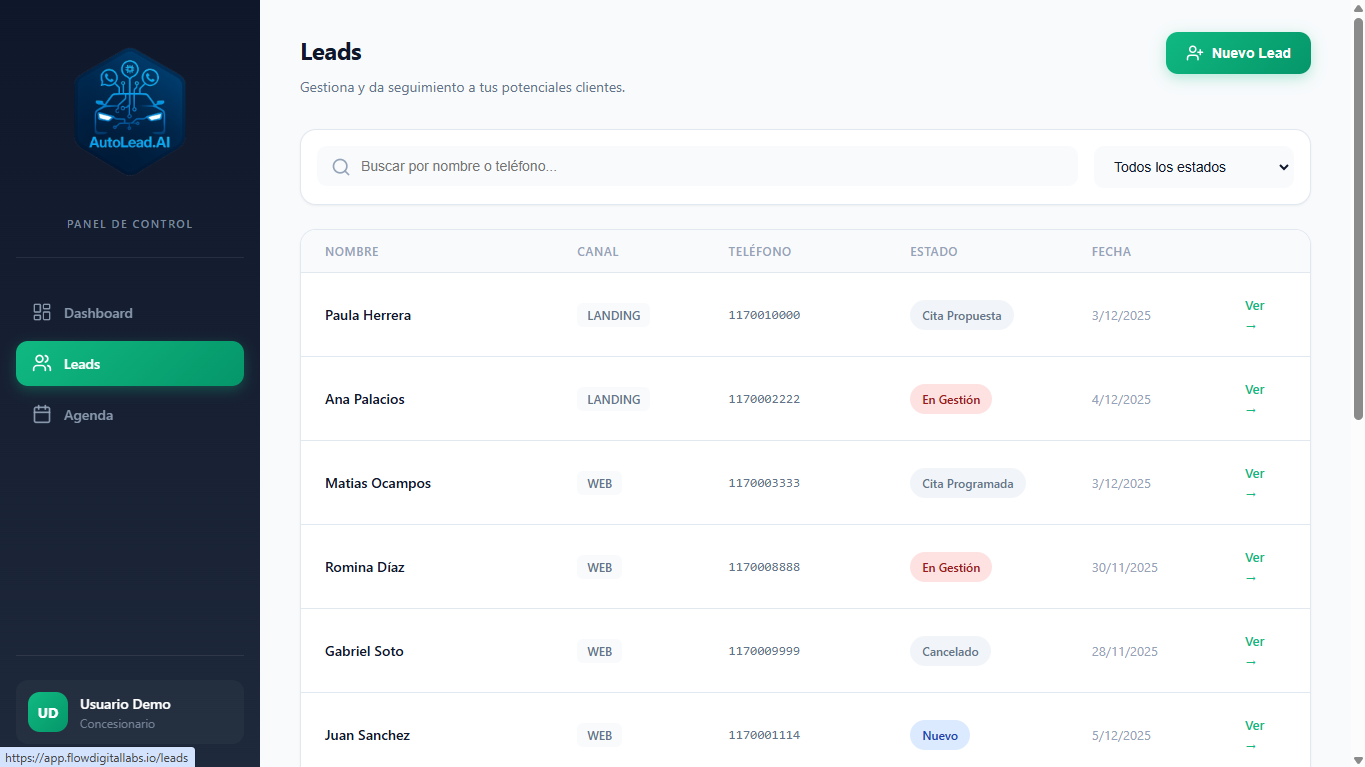Click the ESTADO column header

tap(934, 252)
